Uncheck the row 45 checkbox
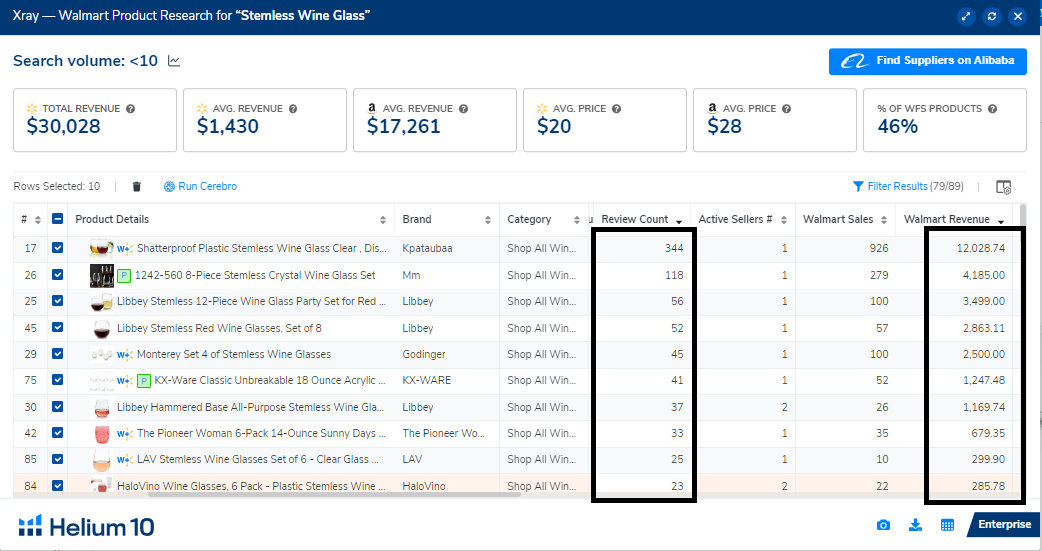1042x551 pixels. coord(57,327)
